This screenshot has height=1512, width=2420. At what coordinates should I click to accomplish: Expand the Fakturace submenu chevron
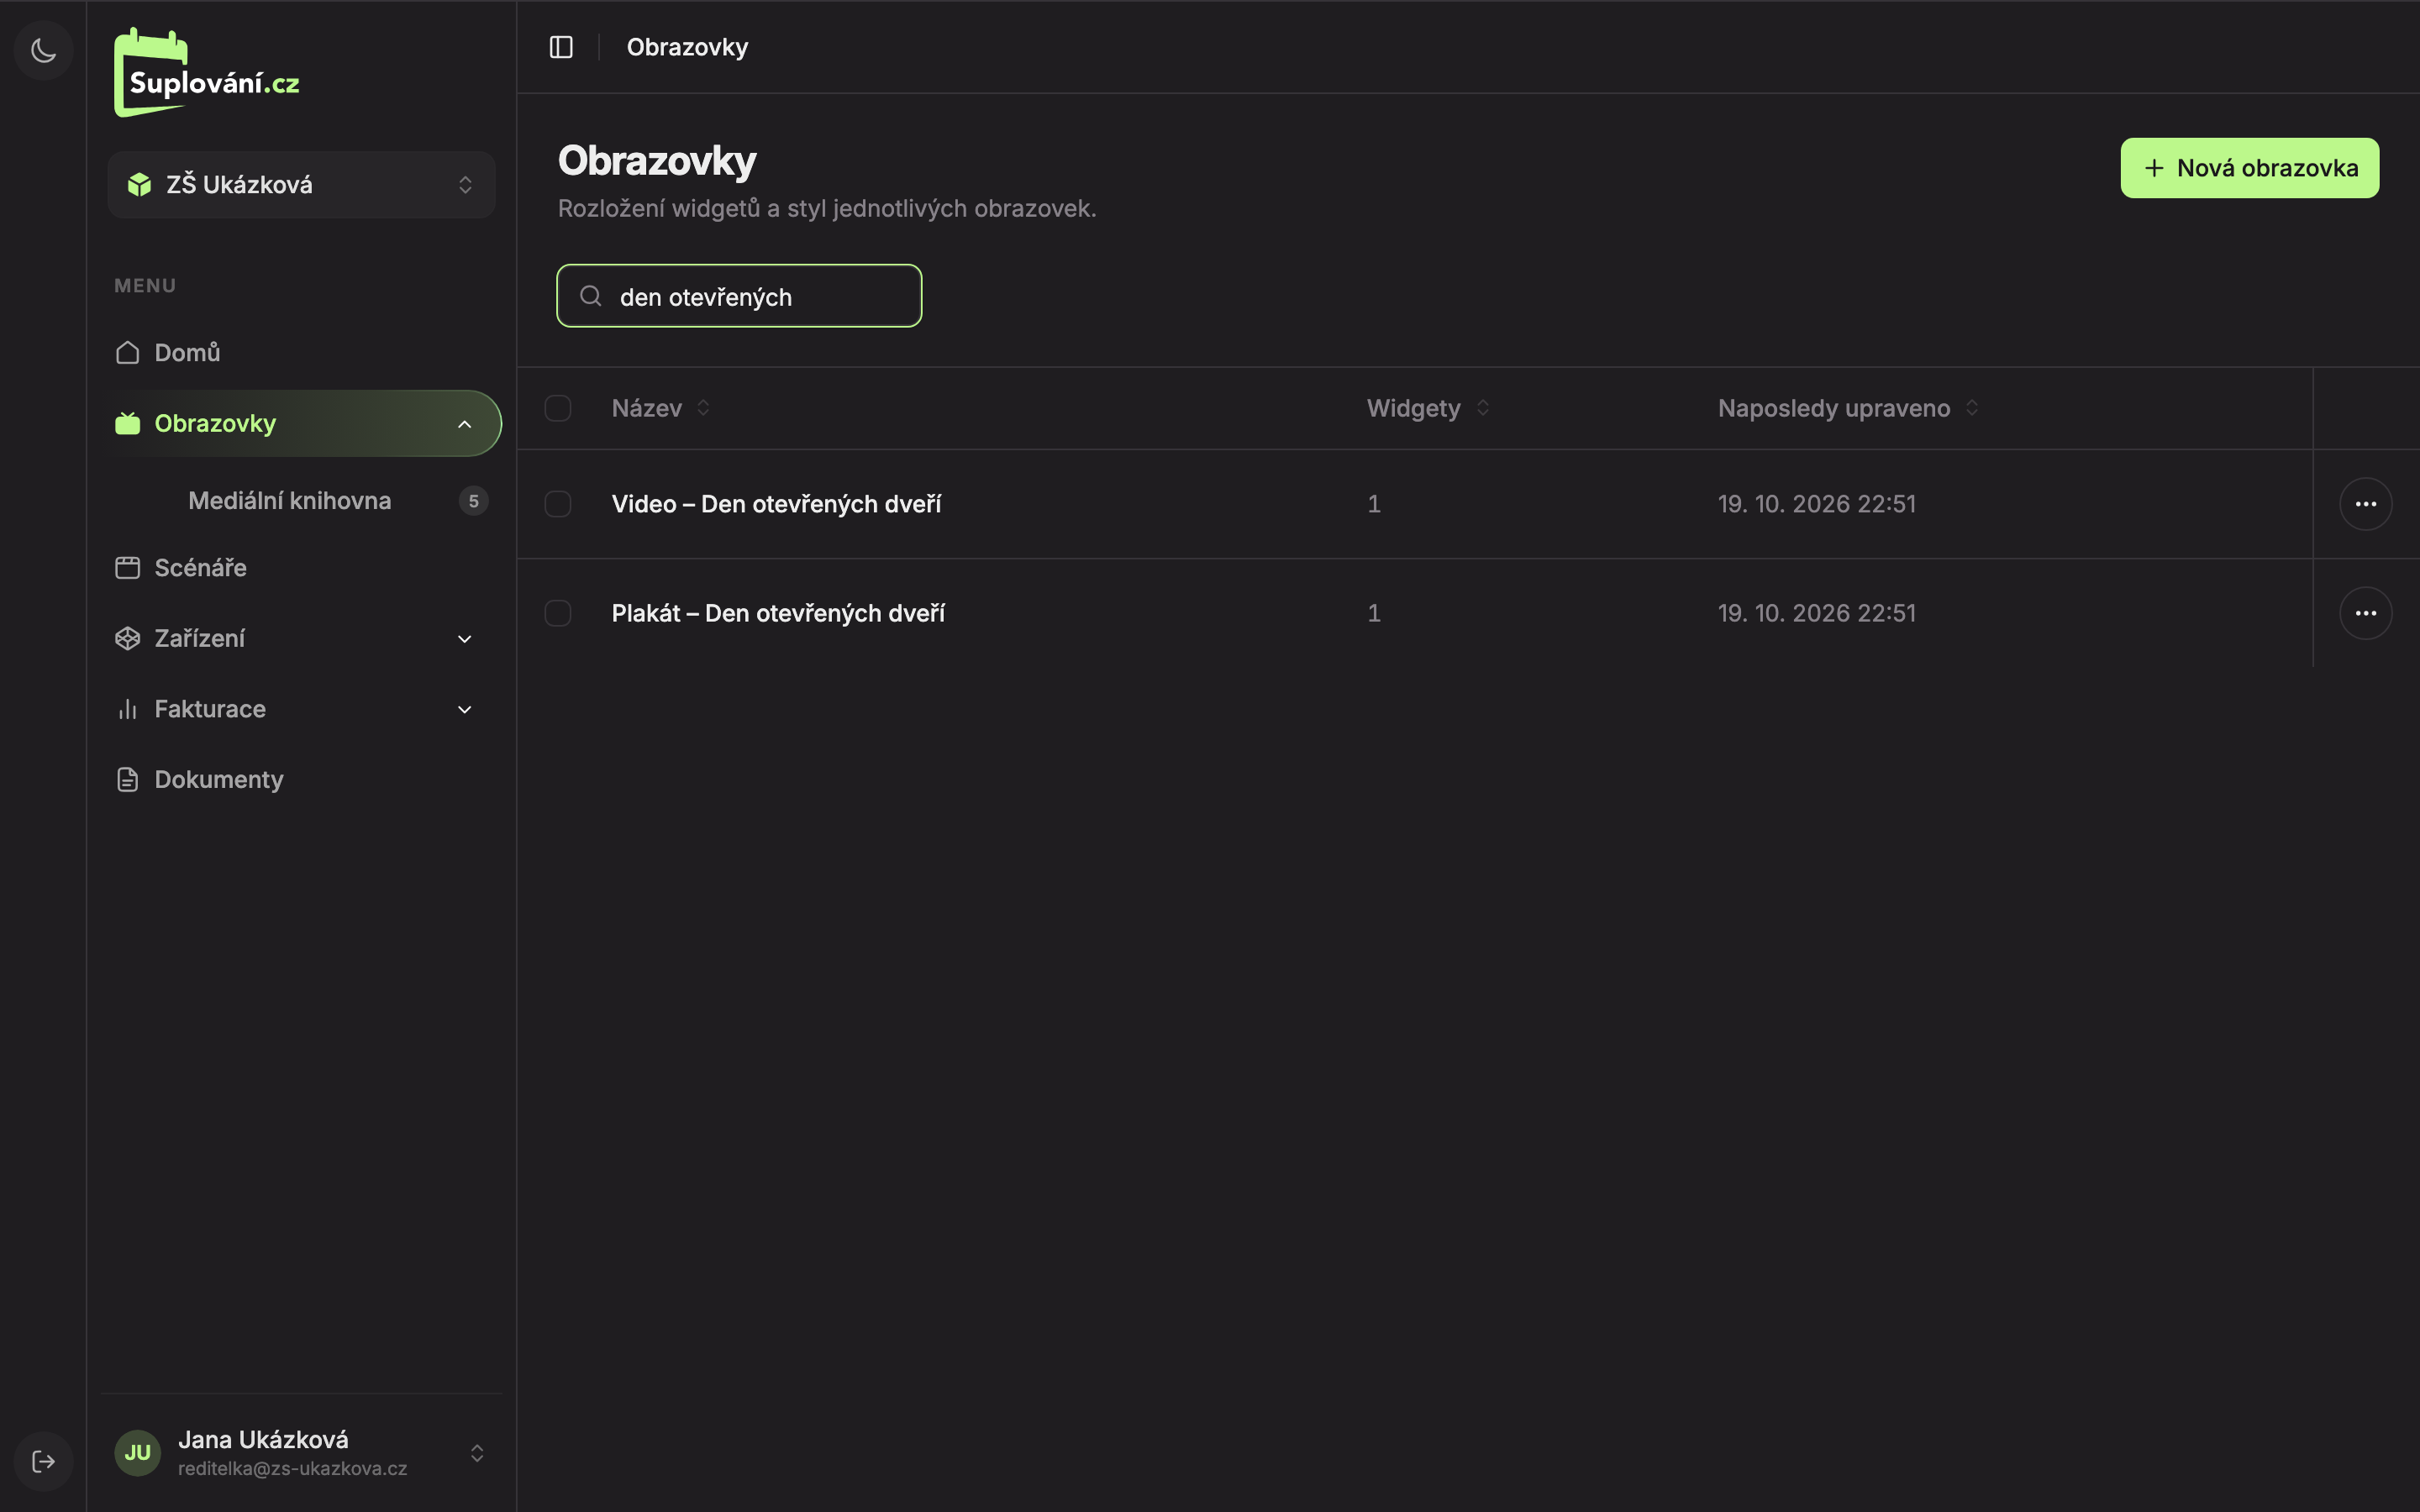[x=464, y=710]
